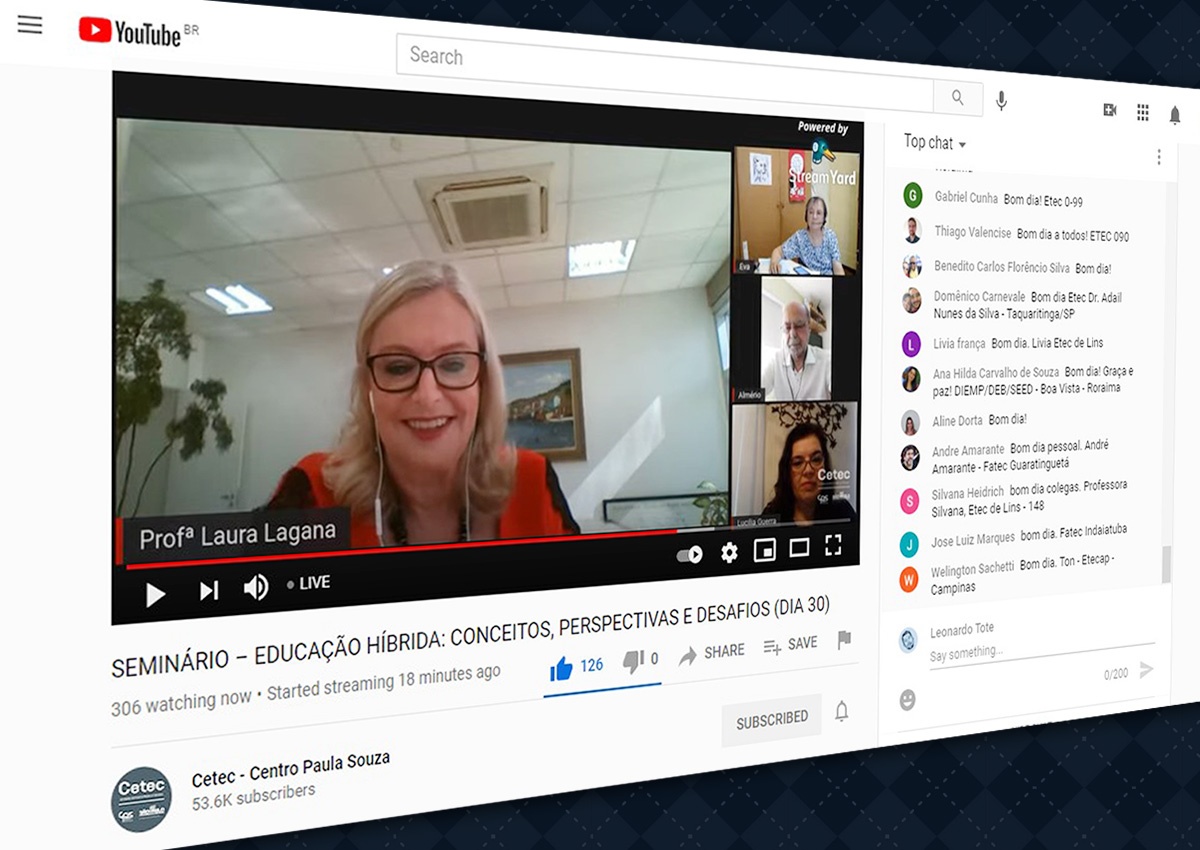Image resolution: width=1200 pixels, height=850 pixels.
Task: Open video settings gear
Action: (729, 552)
